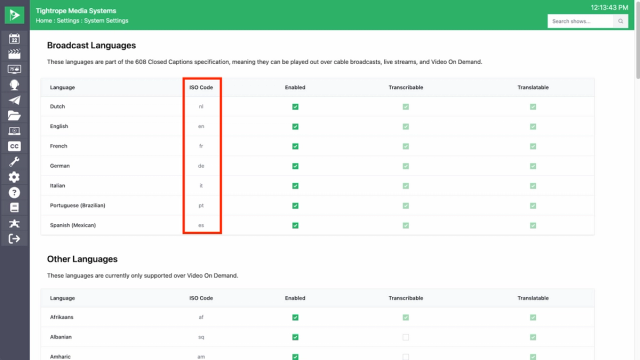Open the gear settings icon

point(14,177)
